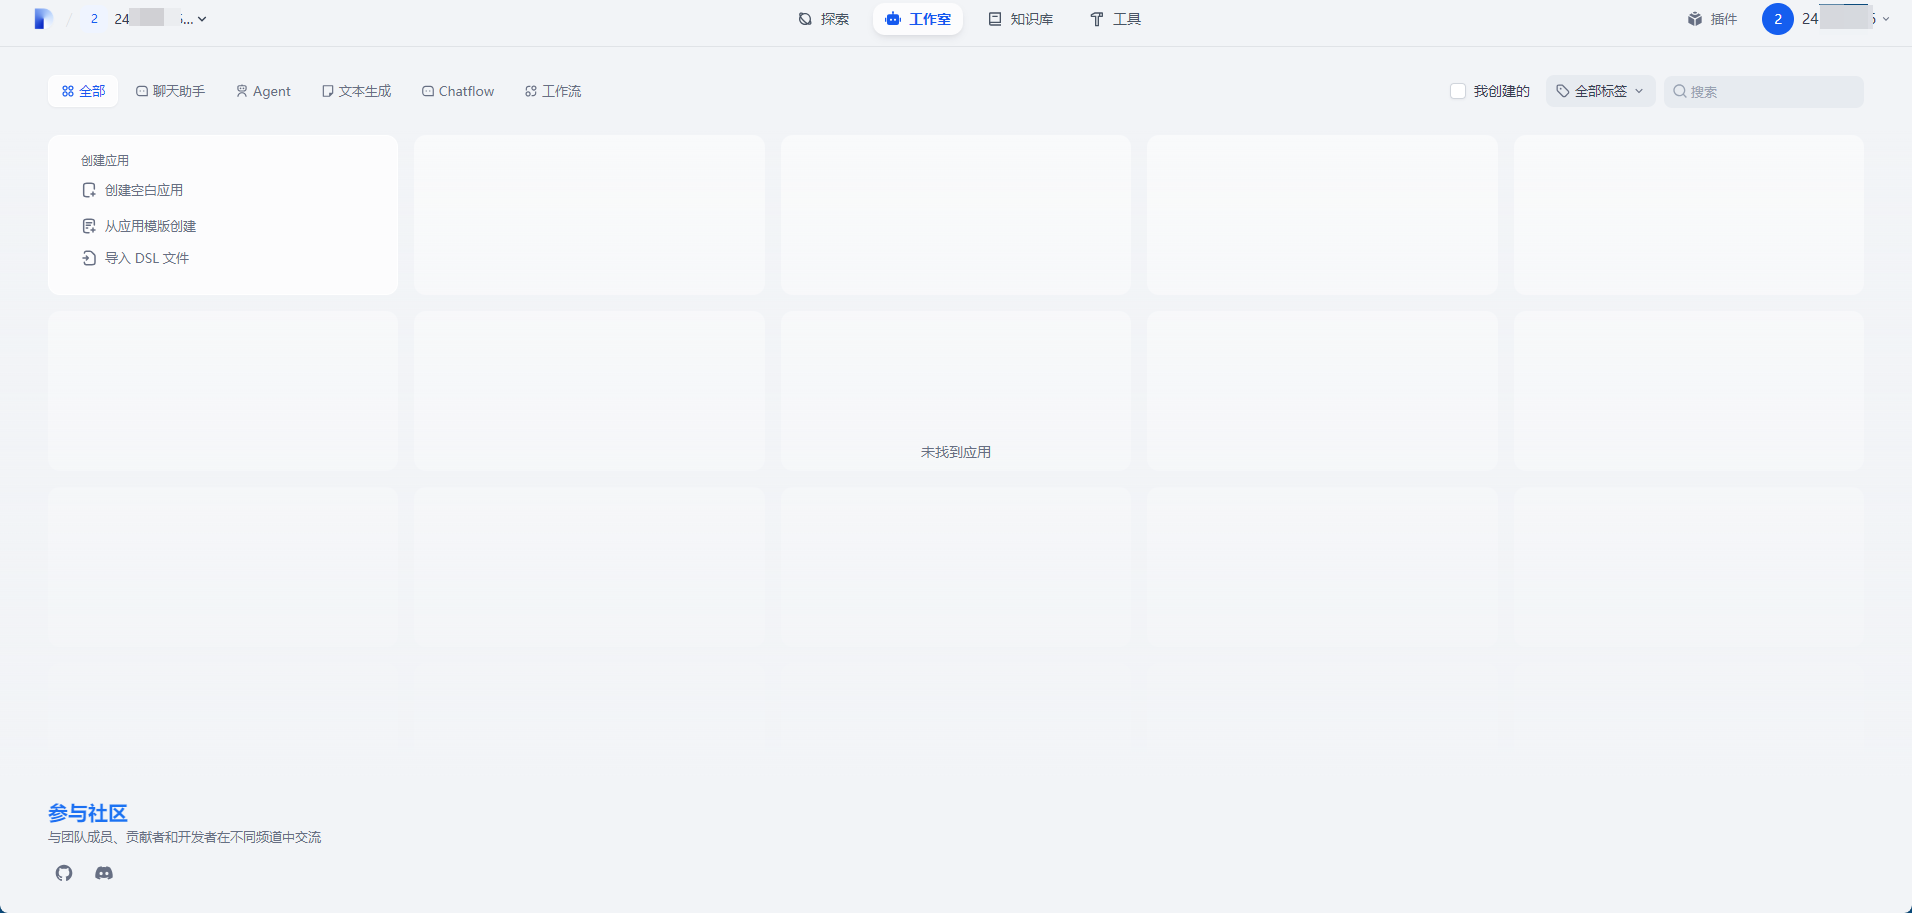Viewport: 1912px width, 913px height.
Task: Click the 参与社区 heading text
Action: pyautogui.click(x=88, y=813)
